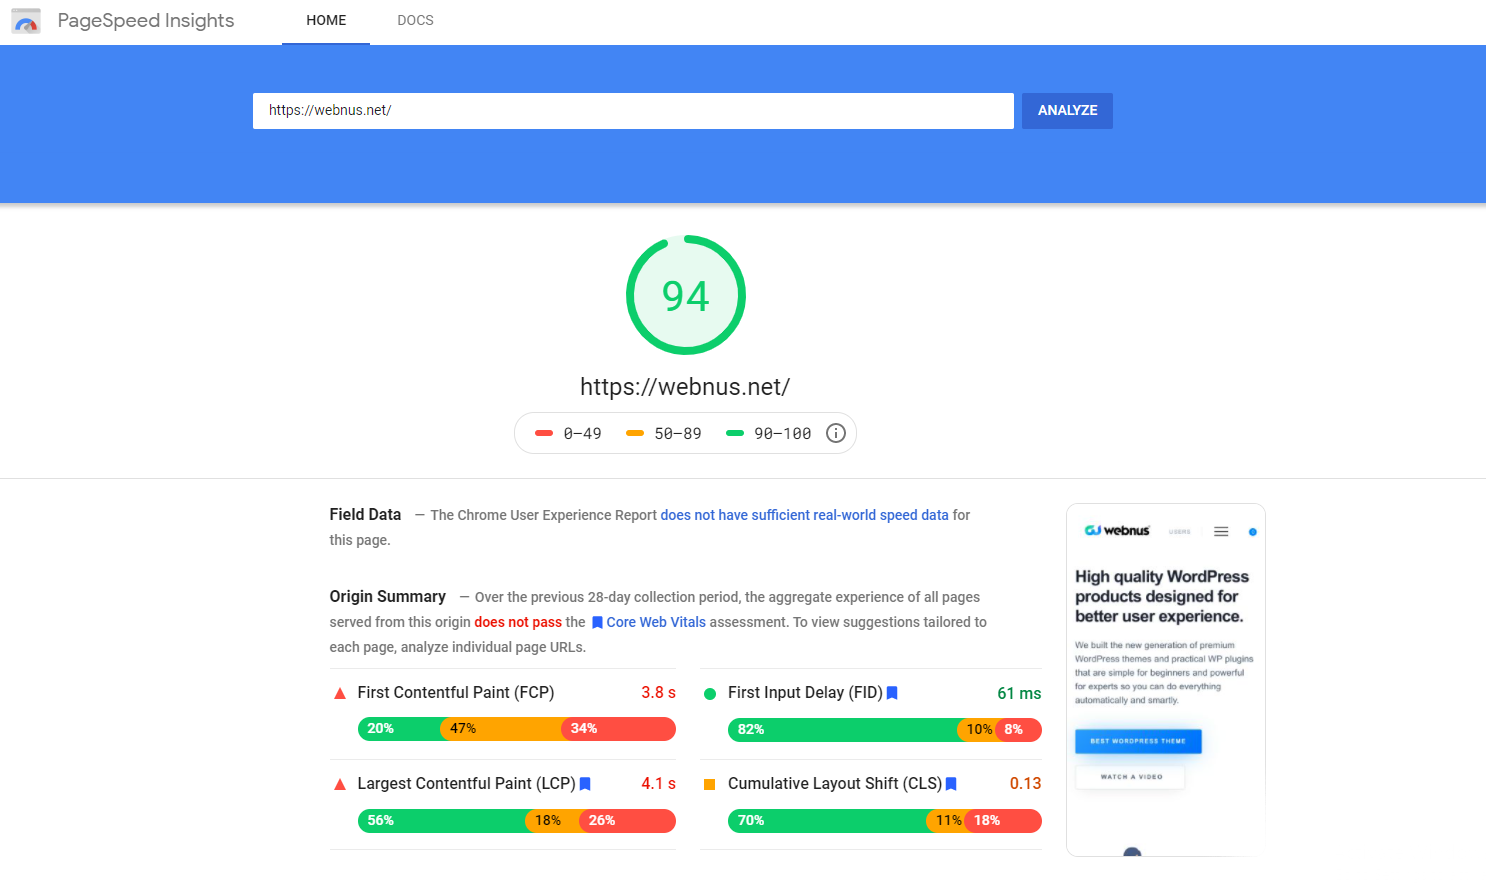
Task: Click the PageSpeed Insights logo icon
Action: (26, 21)
